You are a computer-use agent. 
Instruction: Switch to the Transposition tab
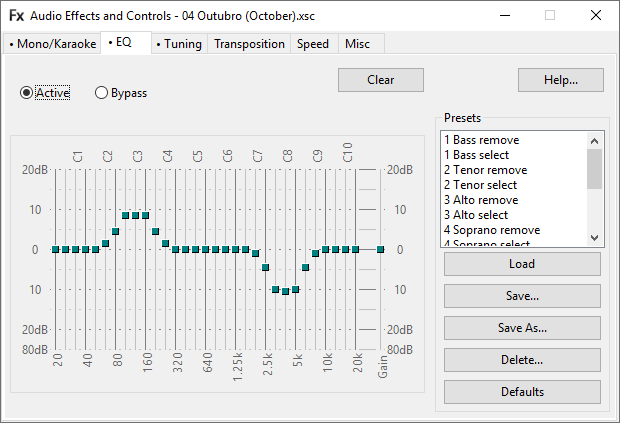coord(249,44)
